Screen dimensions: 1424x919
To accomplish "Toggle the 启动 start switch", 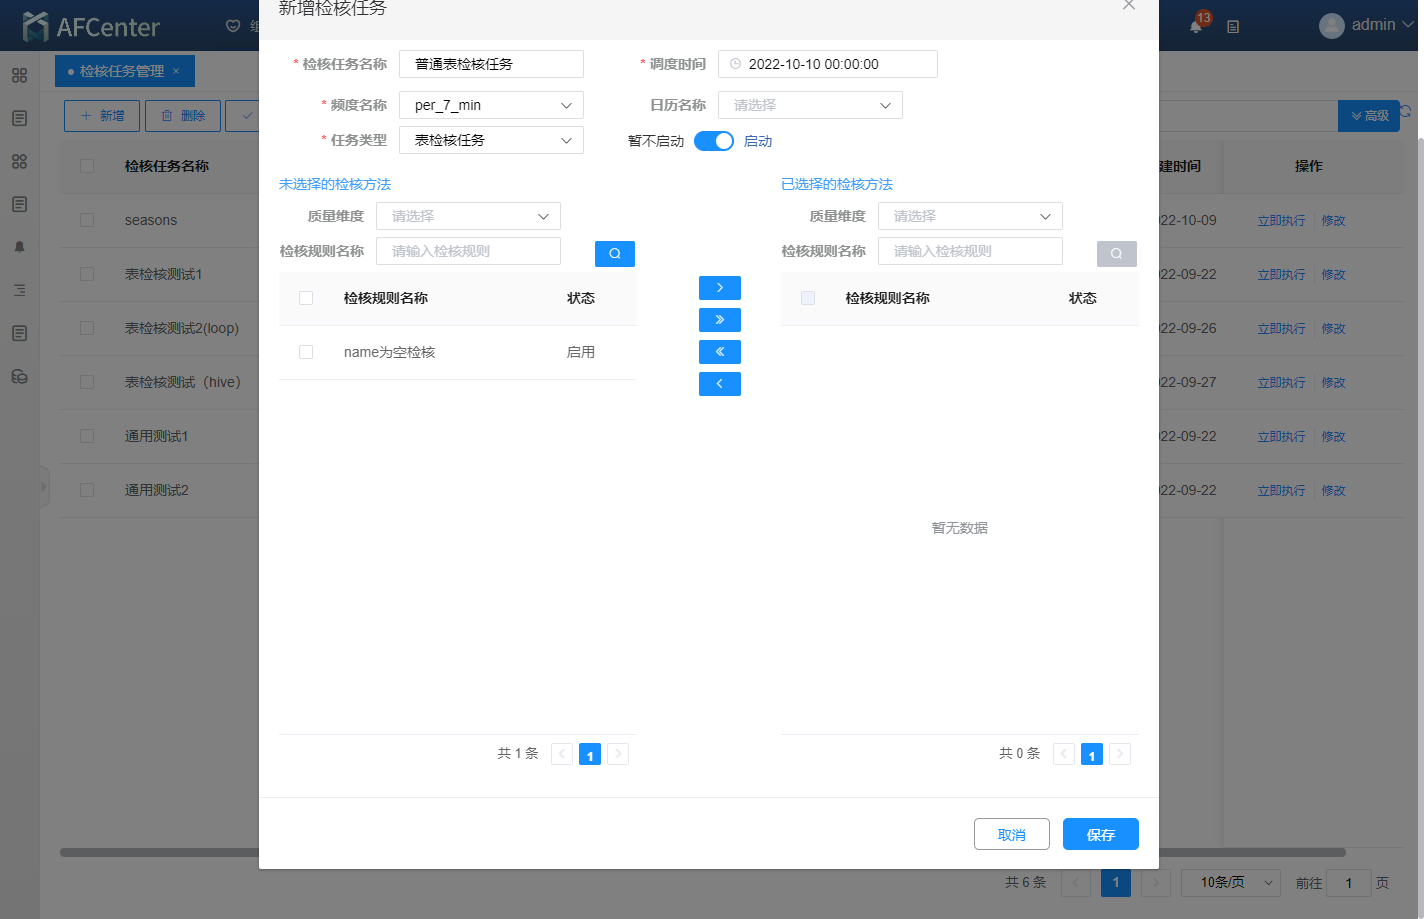I will click(713, 141).
